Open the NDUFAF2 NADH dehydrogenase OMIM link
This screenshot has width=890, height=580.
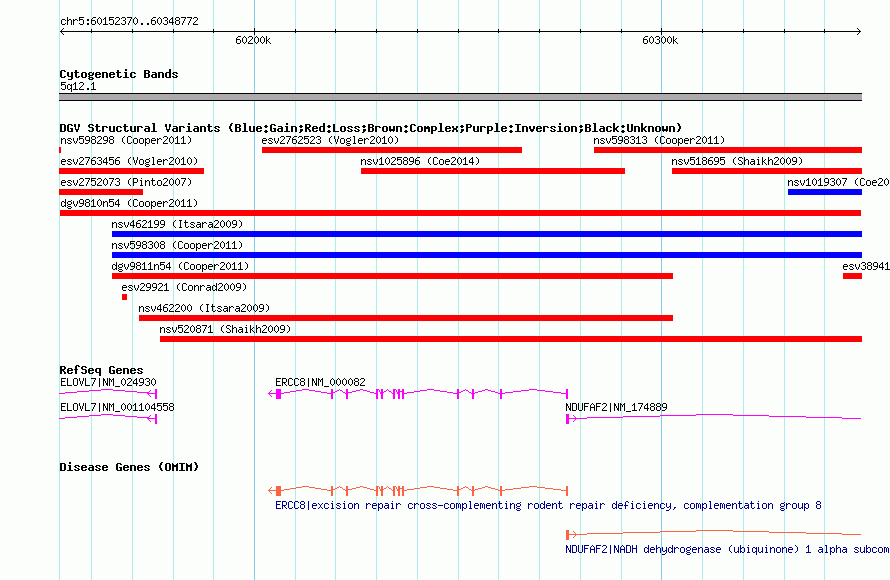[x=727, y=549]
